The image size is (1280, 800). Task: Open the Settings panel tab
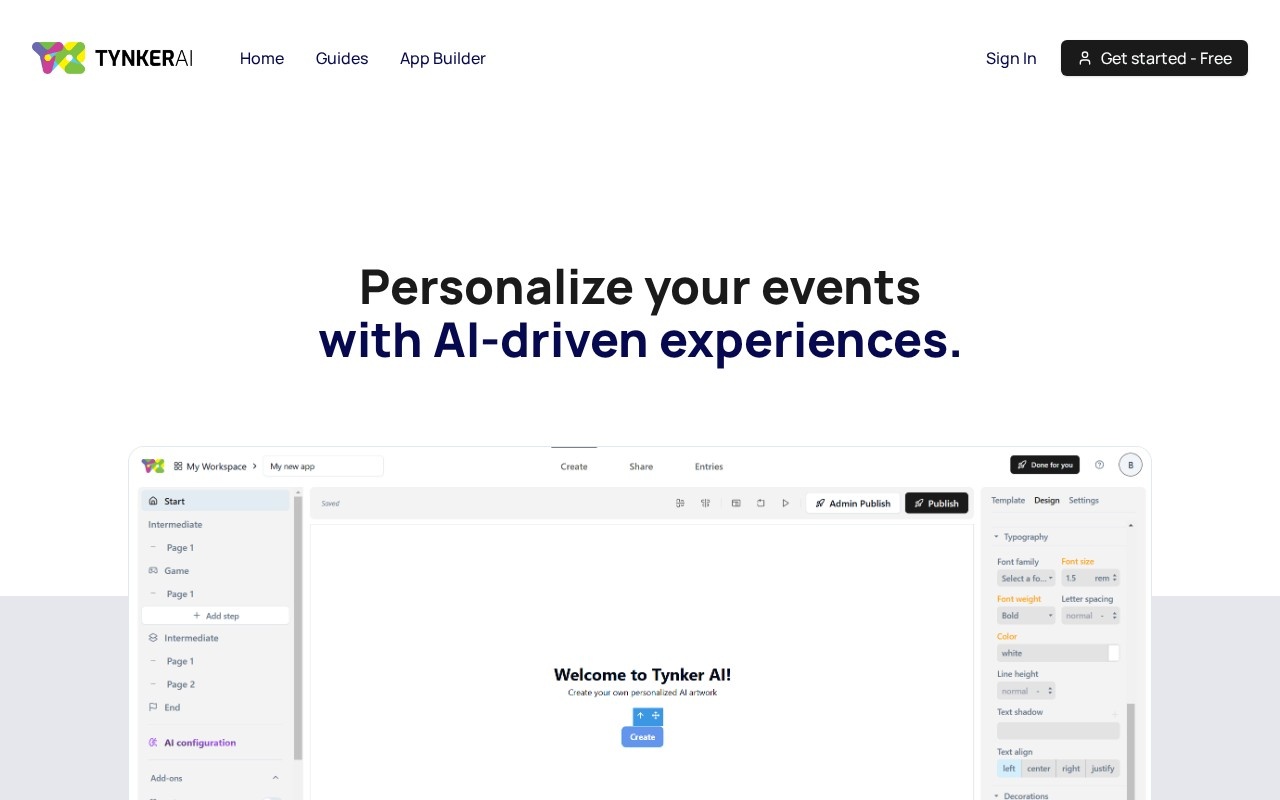pos(1084,500)
